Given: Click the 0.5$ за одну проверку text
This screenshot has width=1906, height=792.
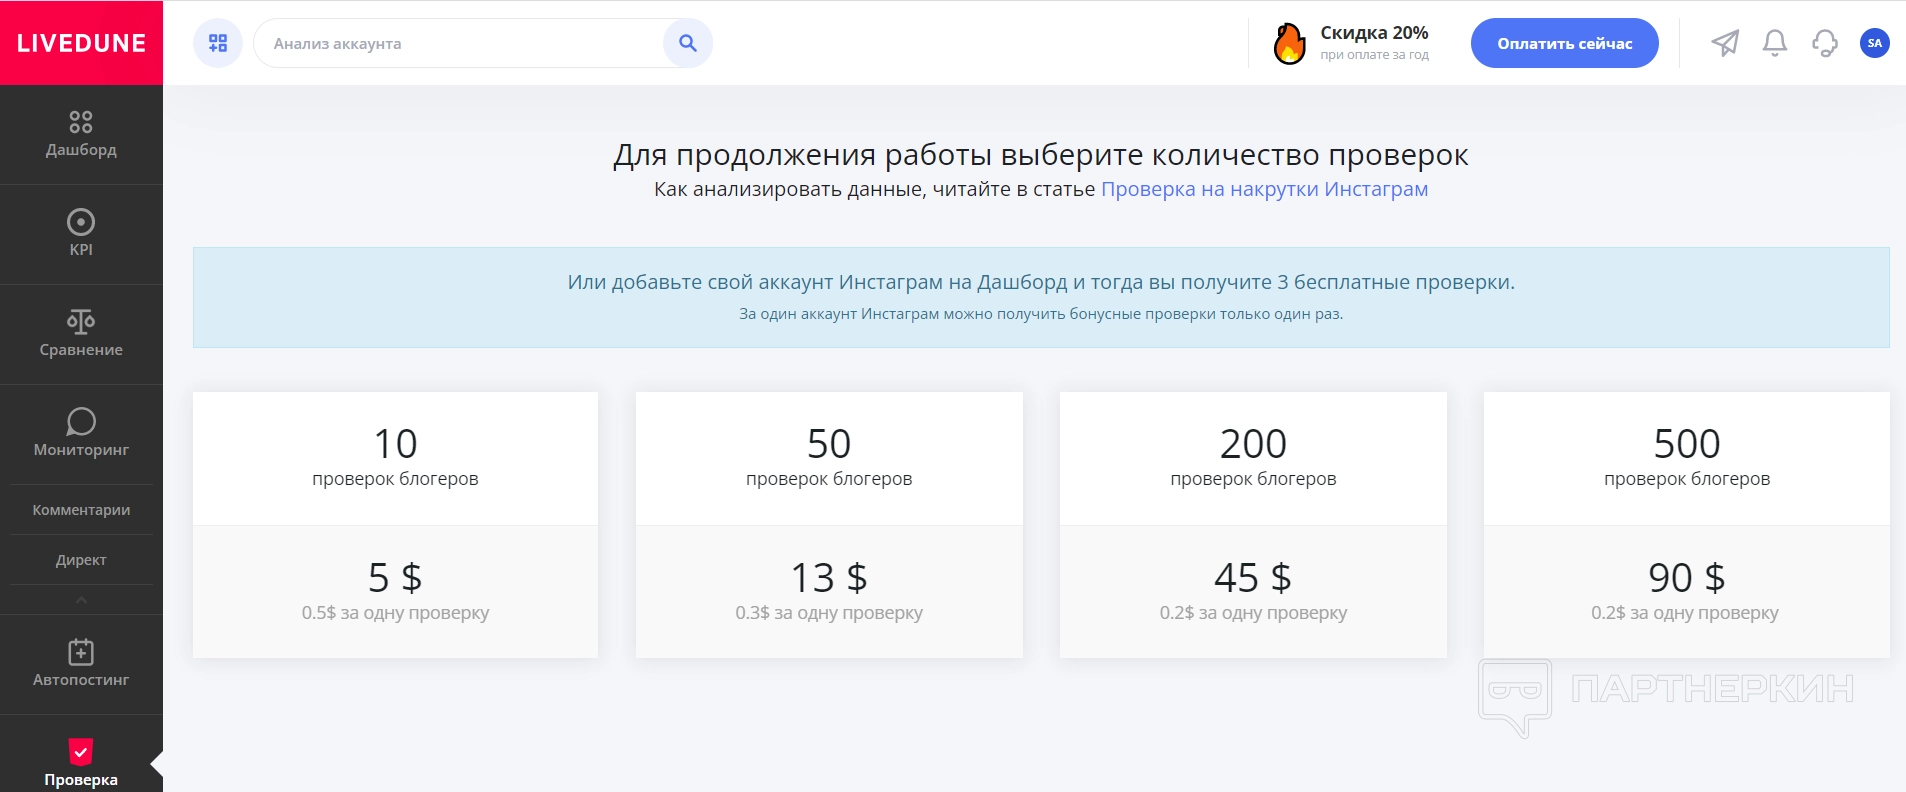Looking at the screenshot, I should 395,613.
